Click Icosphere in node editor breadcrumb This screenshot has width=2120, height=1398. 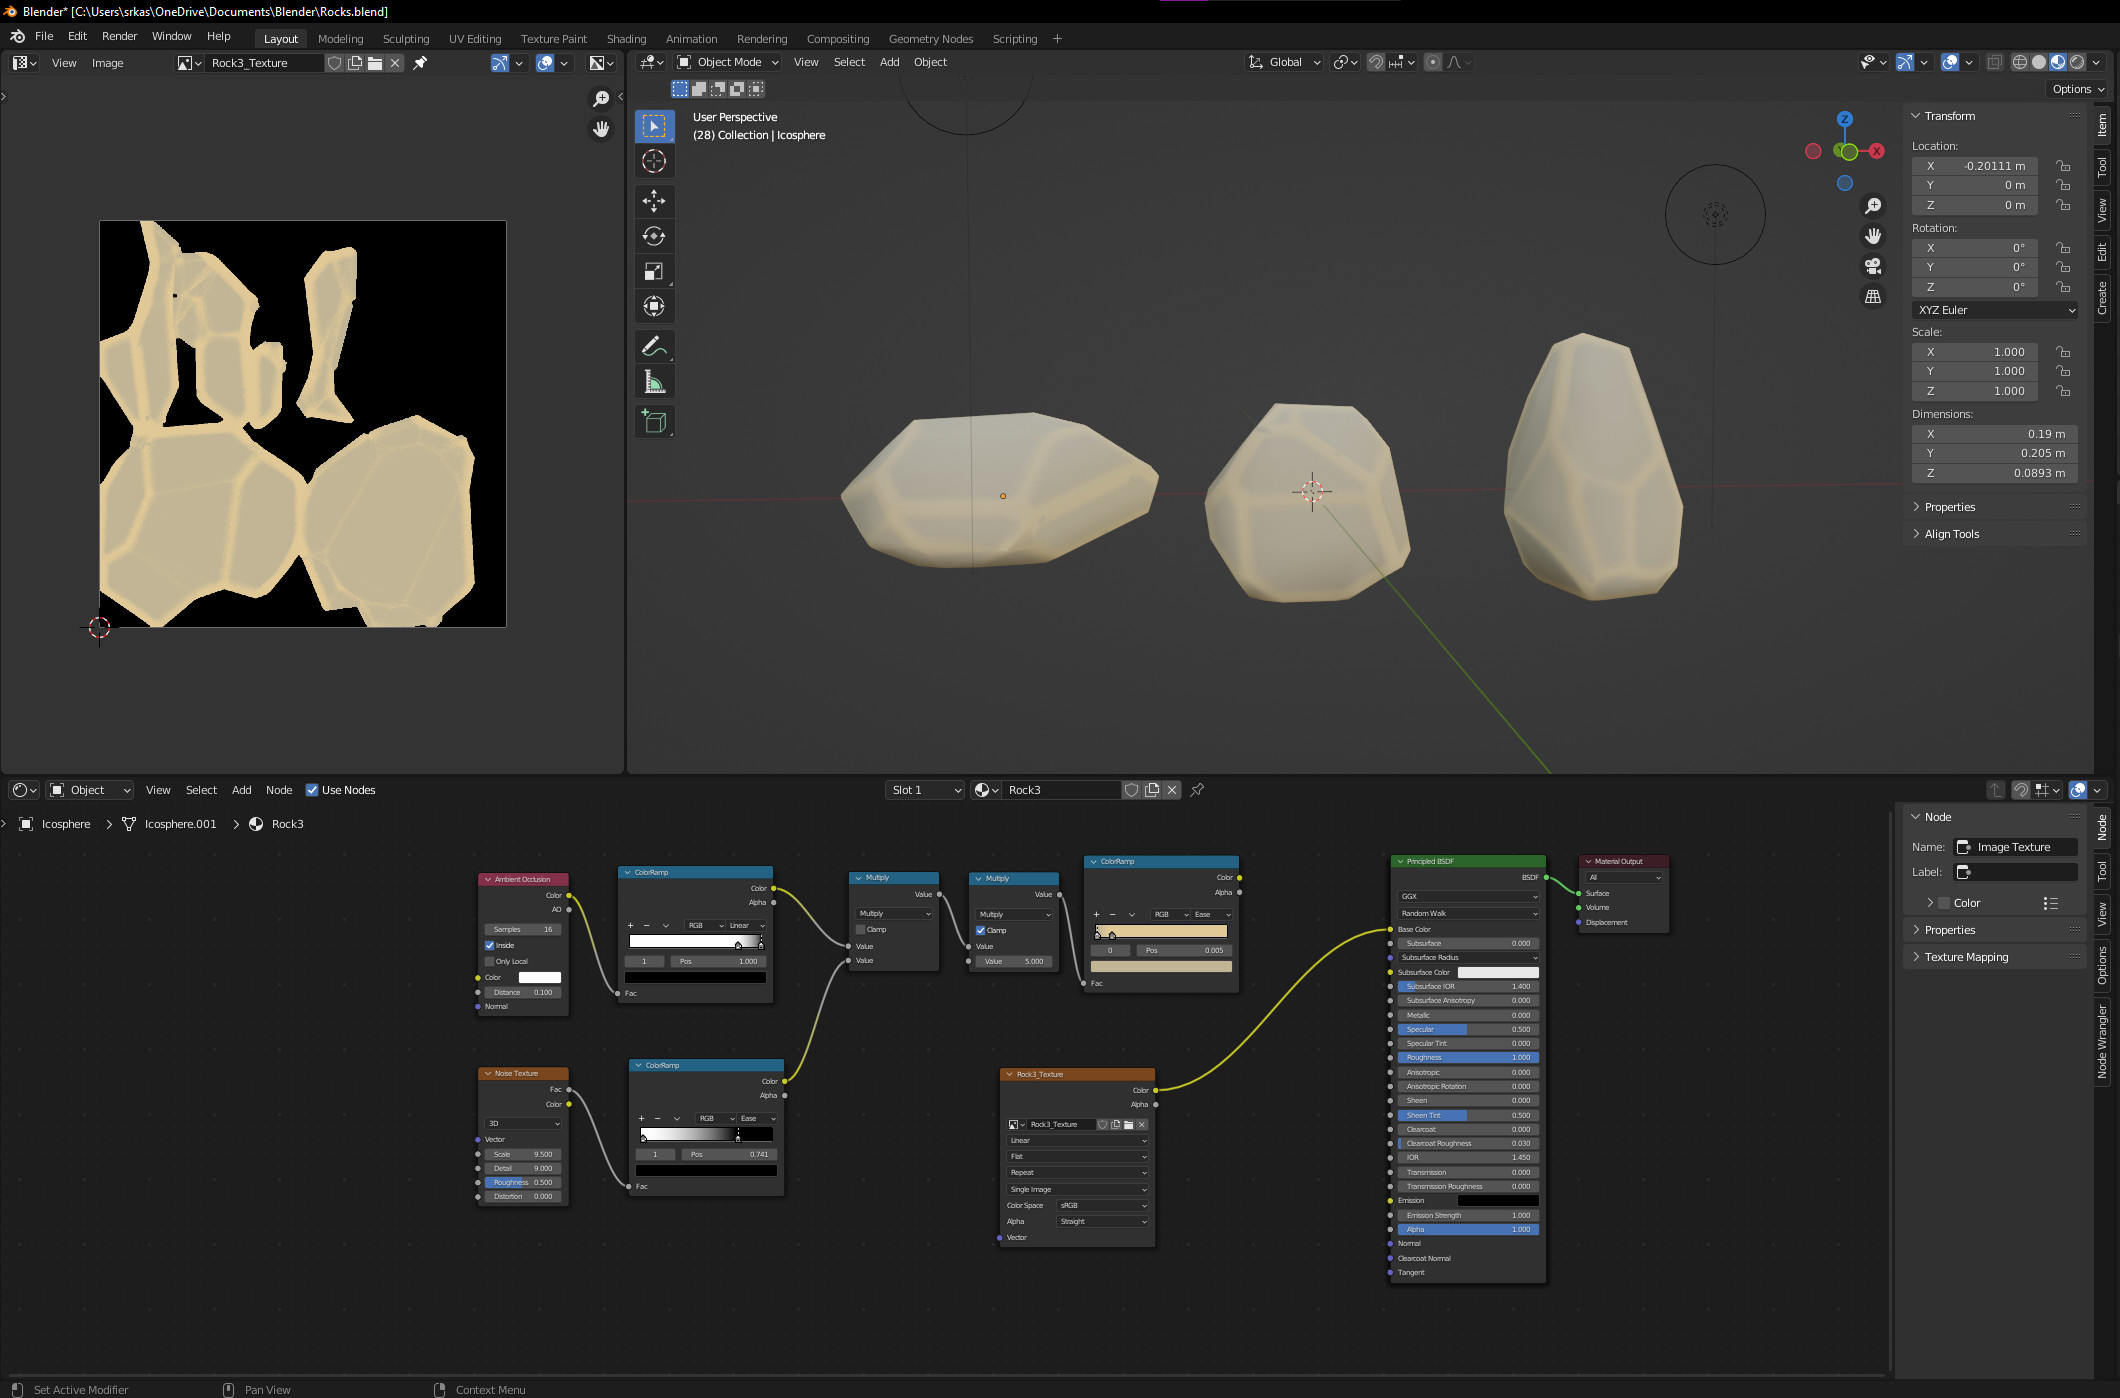click(65, 824)
